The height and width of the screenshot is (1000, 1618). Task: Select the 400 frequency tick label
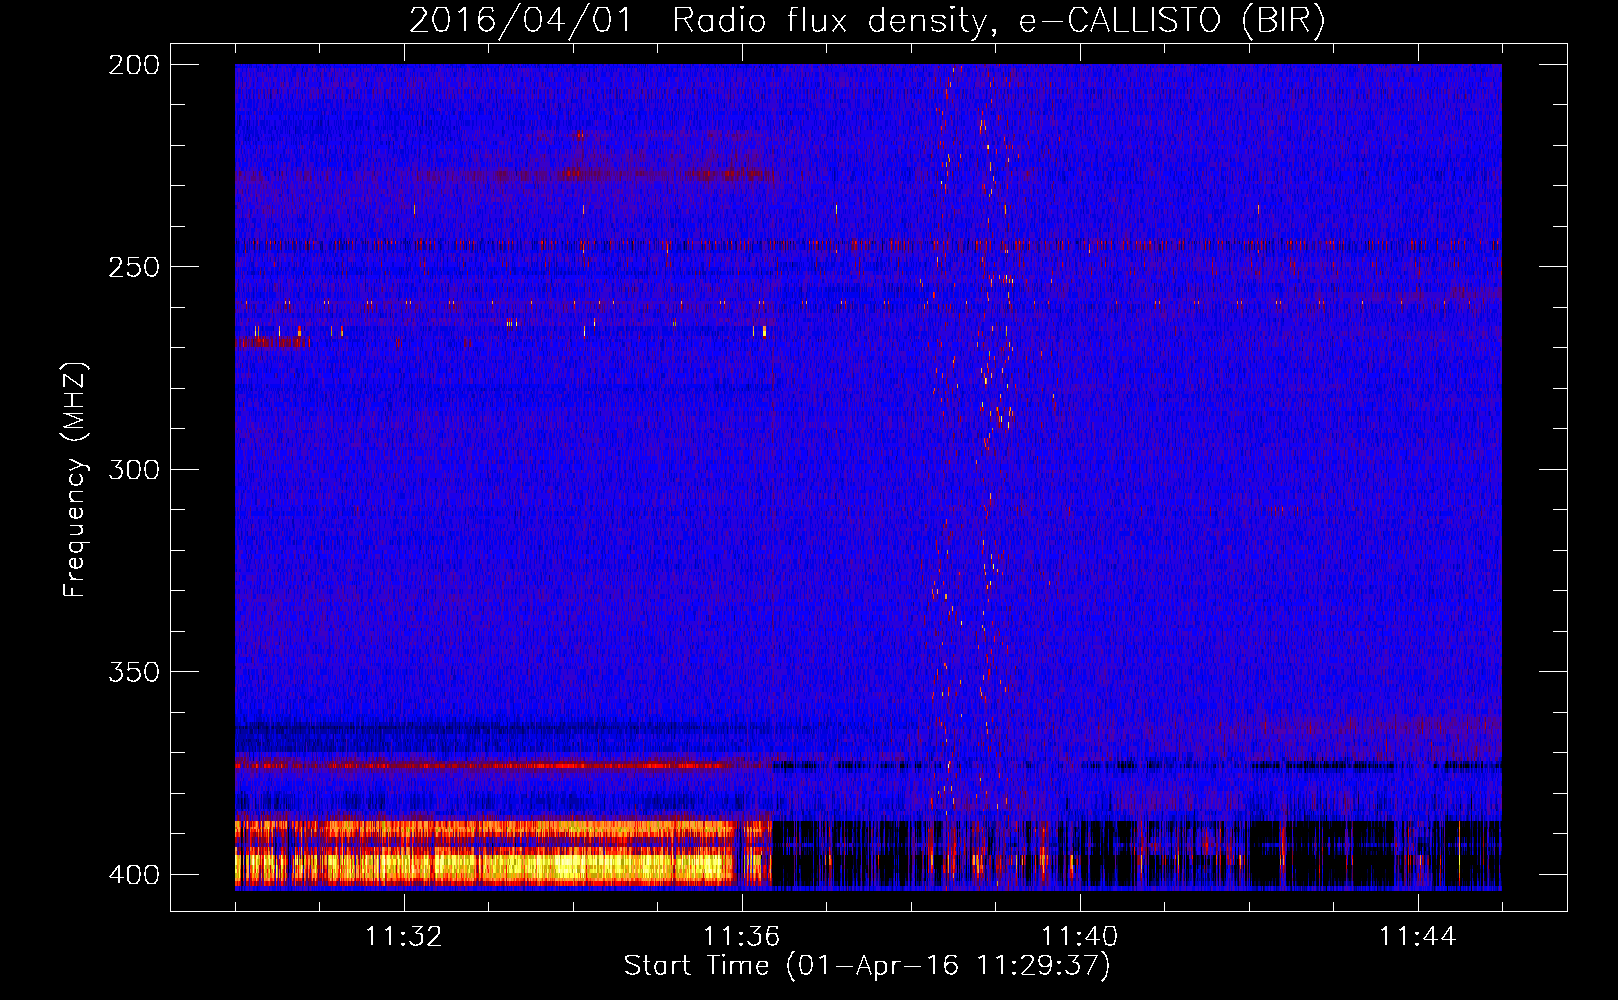134,875
